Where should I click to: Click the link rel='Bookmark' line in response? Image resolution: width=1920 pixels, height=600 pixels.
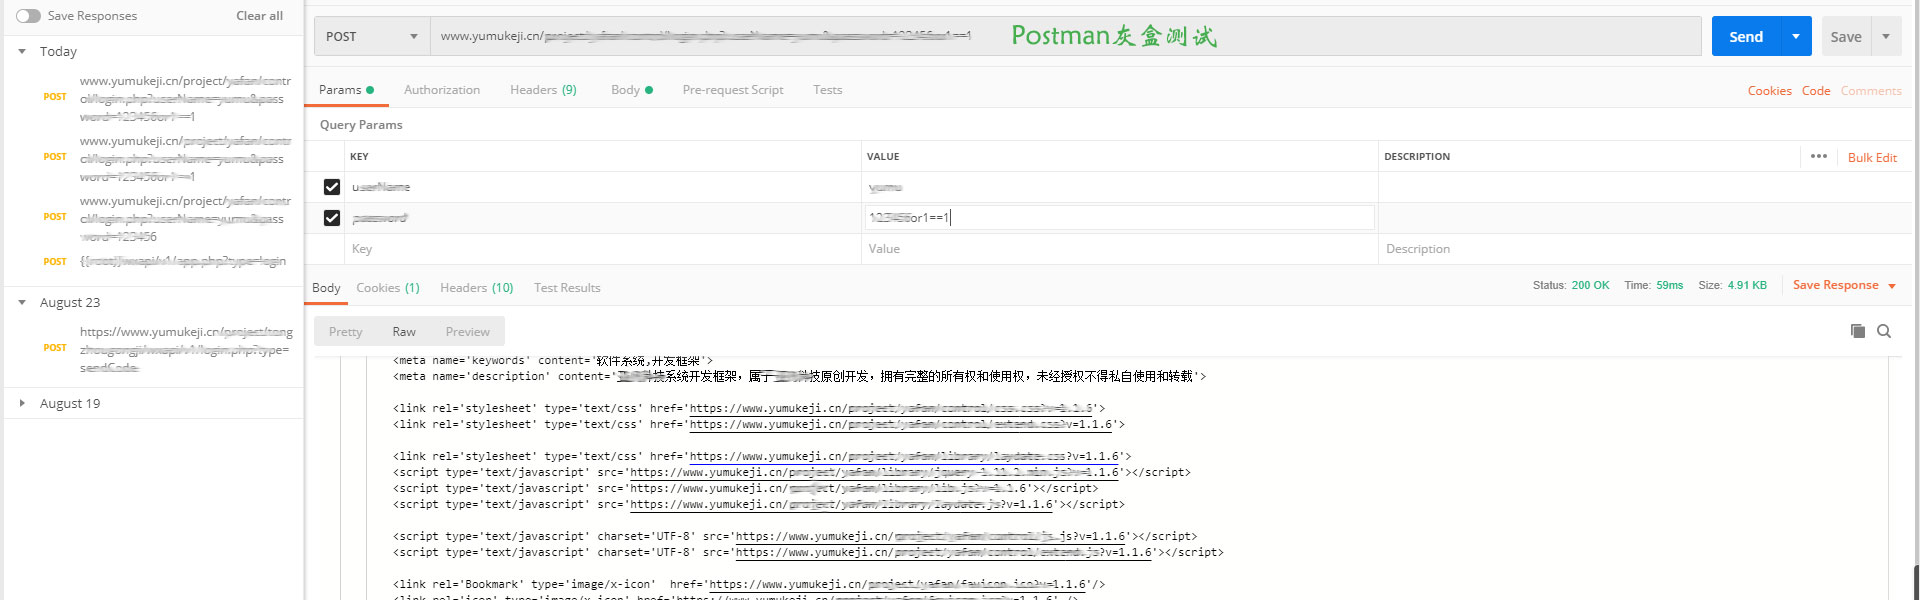[x=749, y=584]
